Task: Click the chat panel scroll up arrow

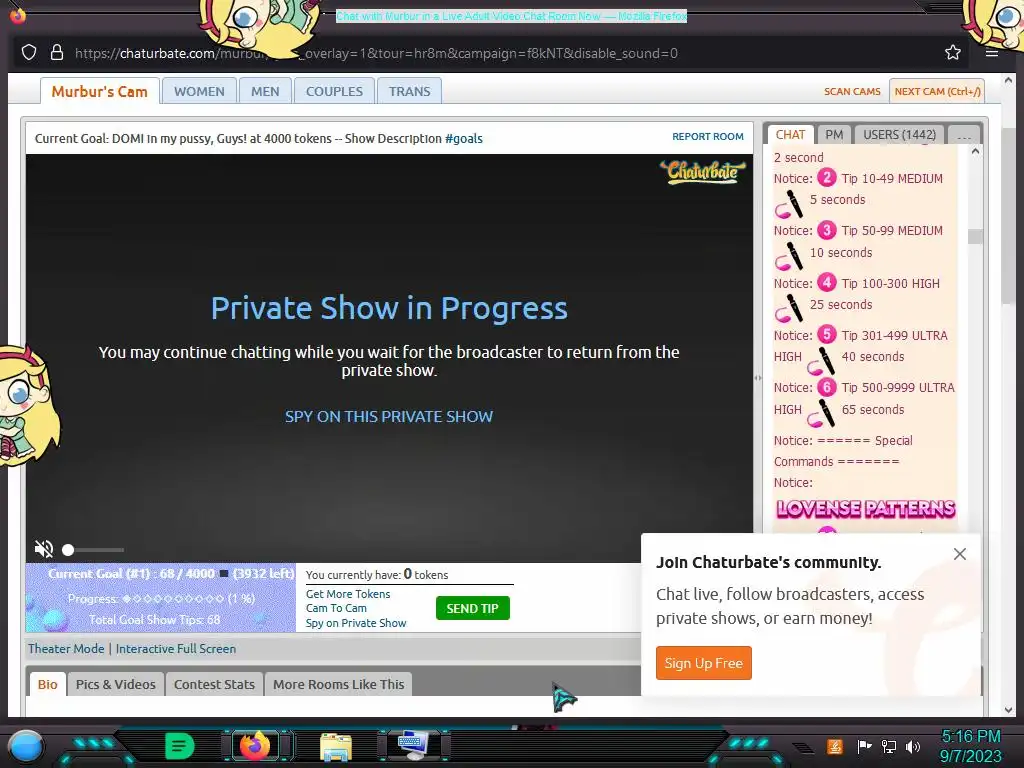Action: (x=975, y=152)
